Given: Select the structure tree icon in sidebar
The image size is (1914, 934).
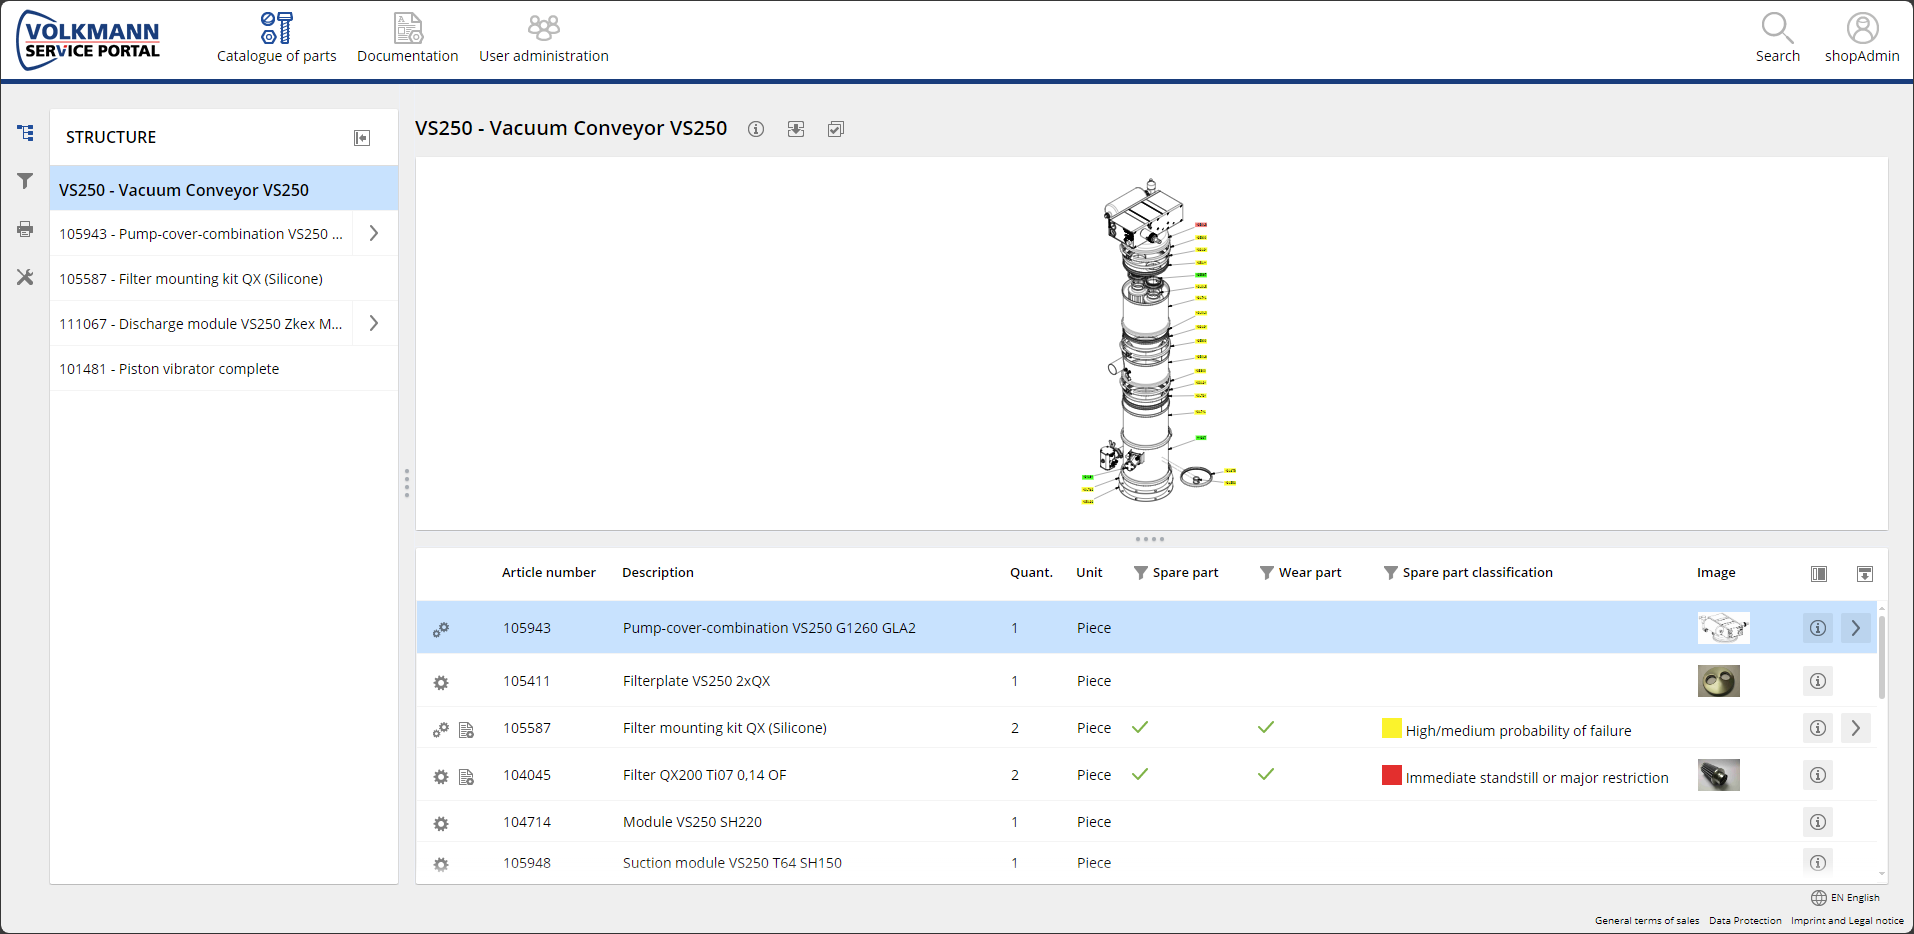Looking at the screenshot, I should [x=25, y=133].
